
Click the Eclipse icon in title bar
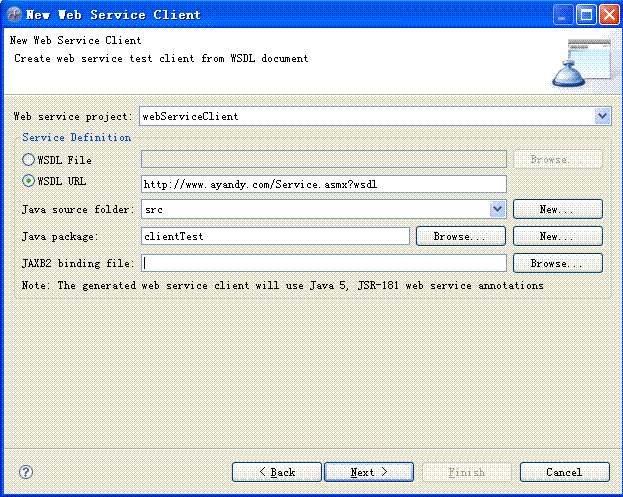click(x=14, y=15)
